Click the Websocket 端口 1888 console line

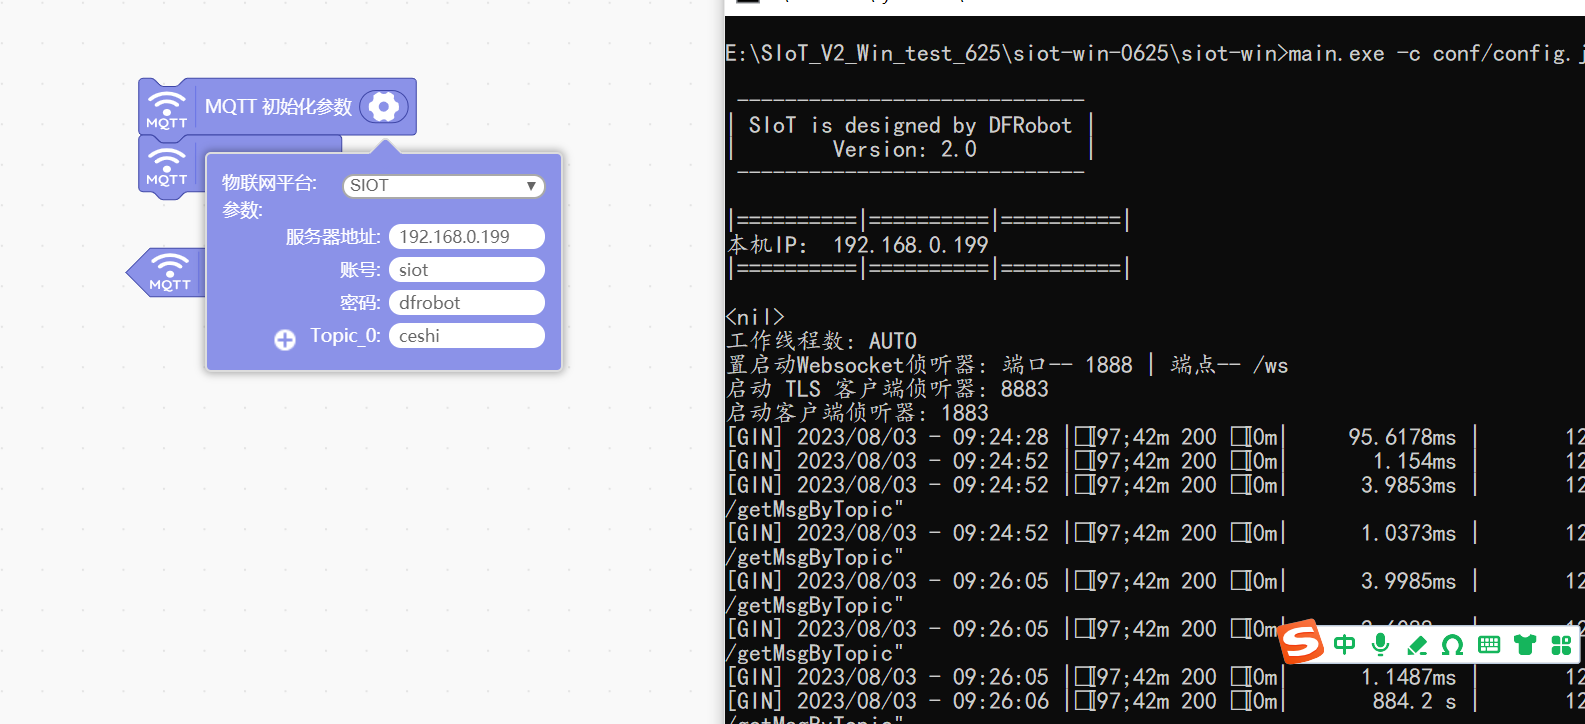pyautogui.click(x=1008, y=365)
